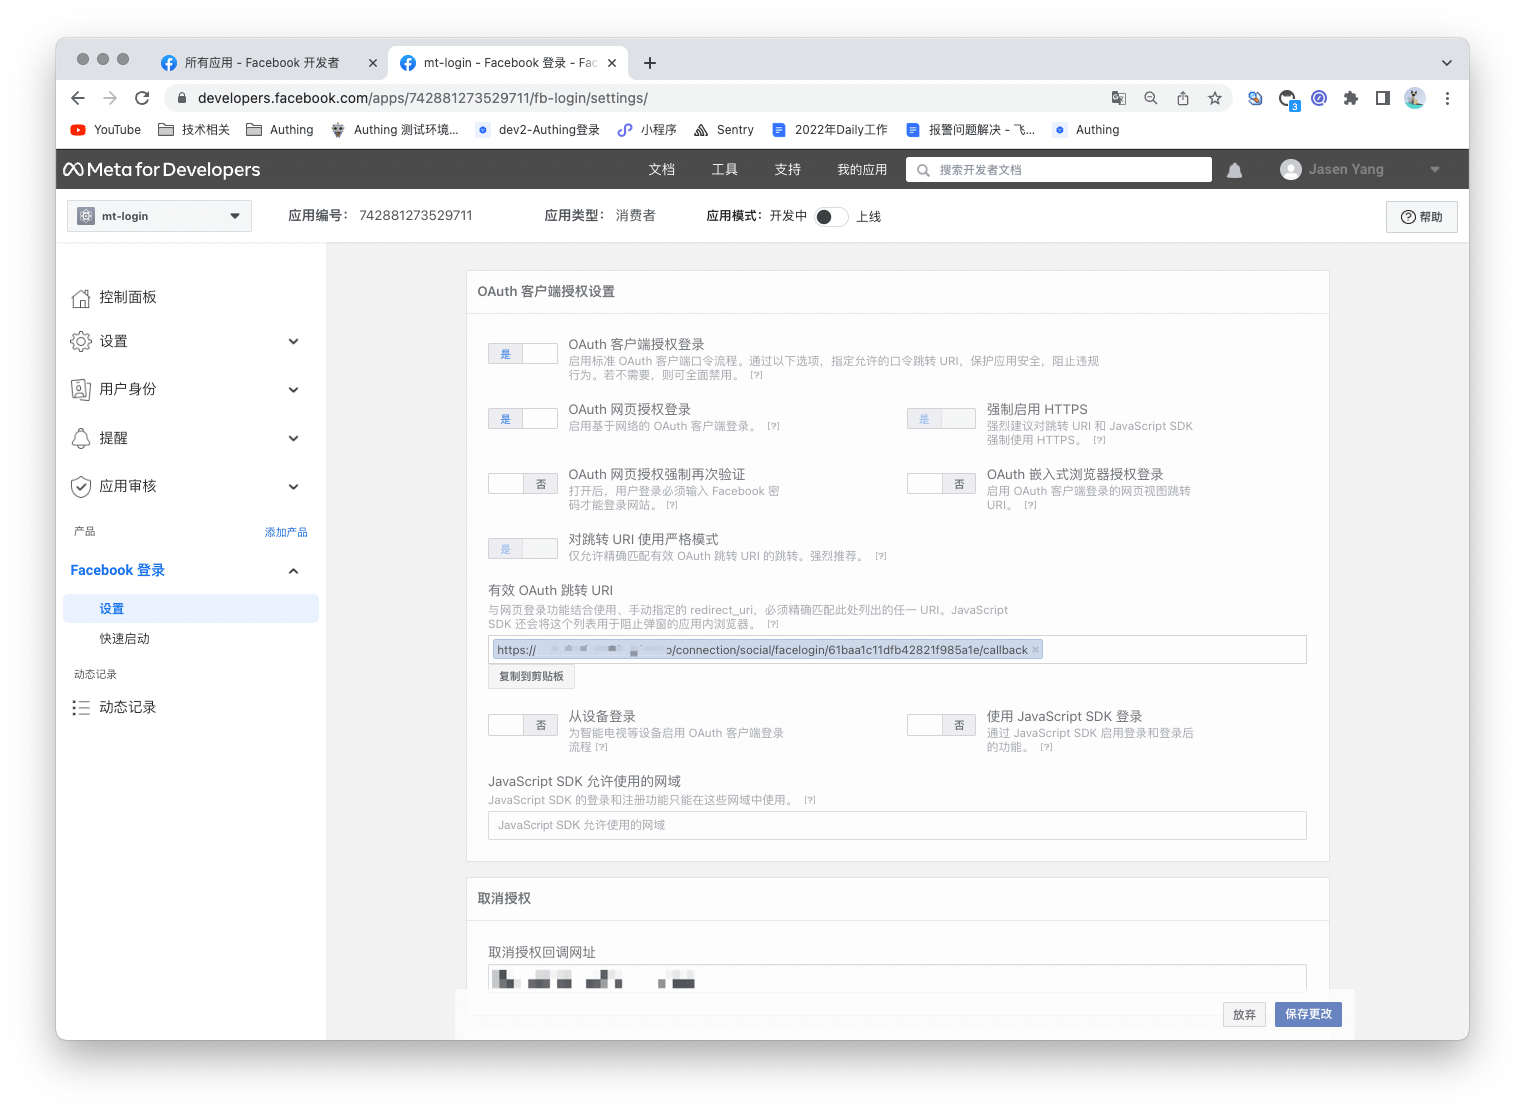
Task: Click the notifications bell icon
Action: click(x=1234, y=170)
